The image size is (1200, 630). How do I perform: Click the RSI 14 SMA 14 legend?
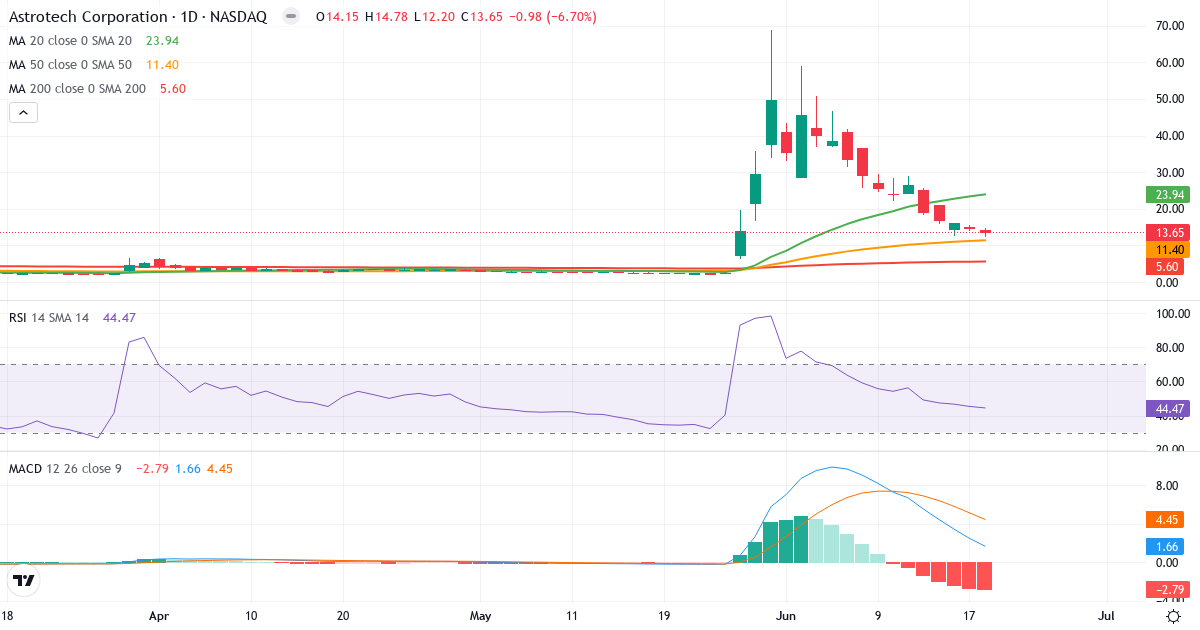point(72,317)
